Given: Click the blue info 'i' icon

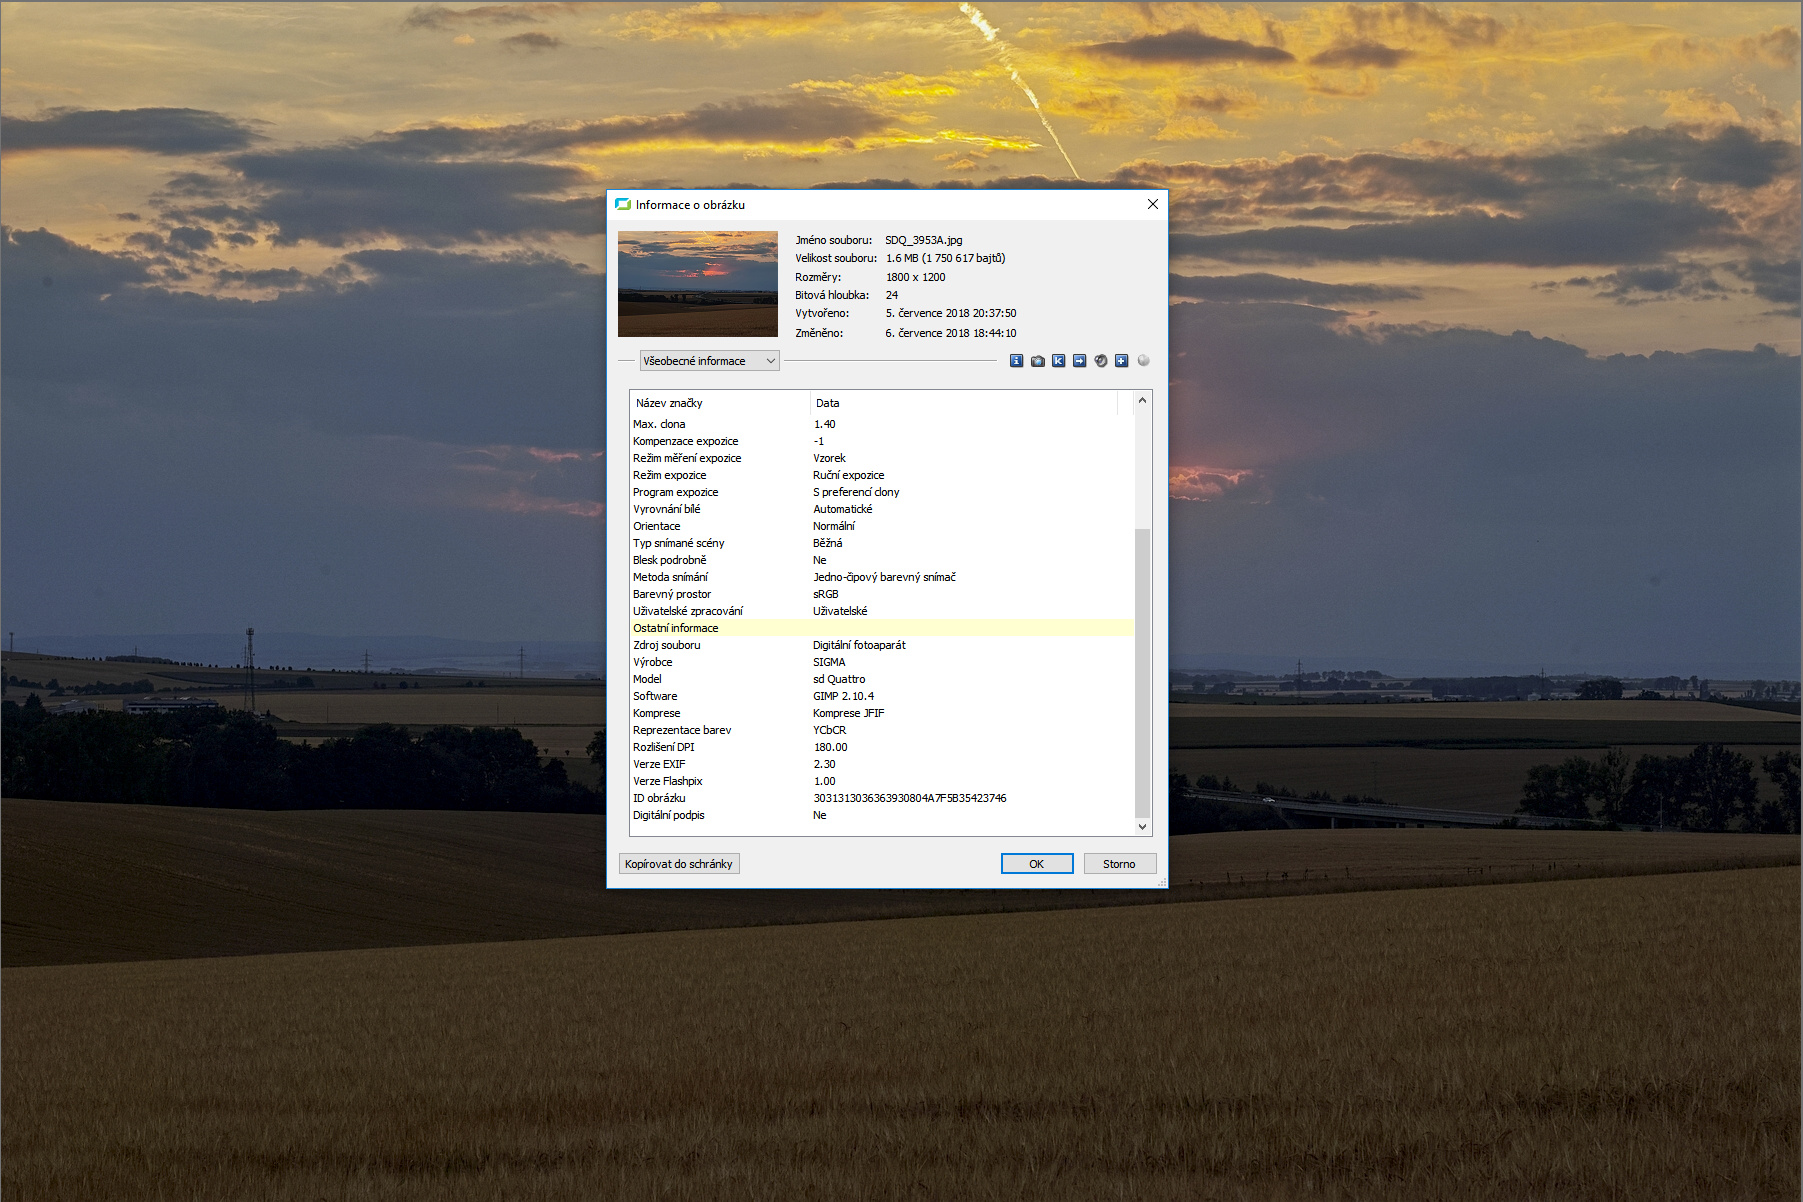Looking at the screenshot, I should (1016, 361).
